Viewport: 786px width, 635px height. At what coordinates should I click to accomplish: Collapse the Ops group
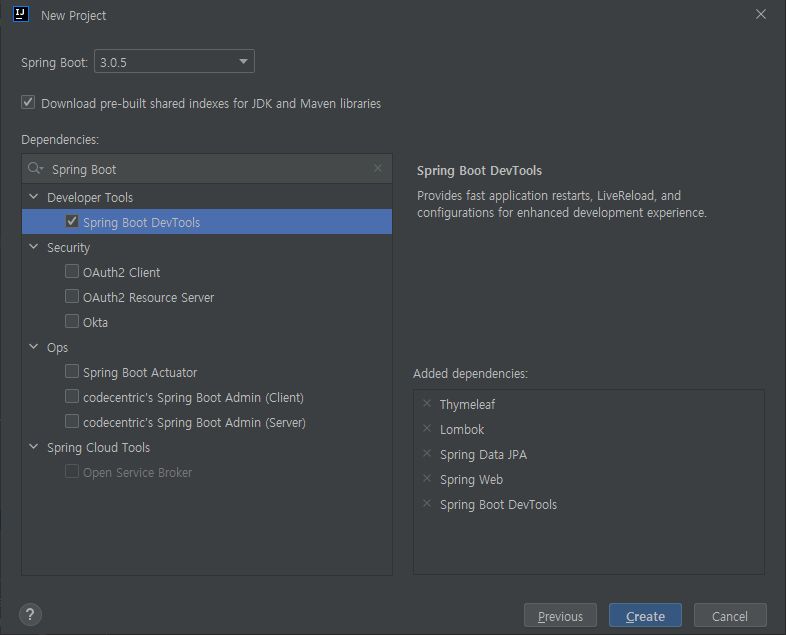coord(34,346)
